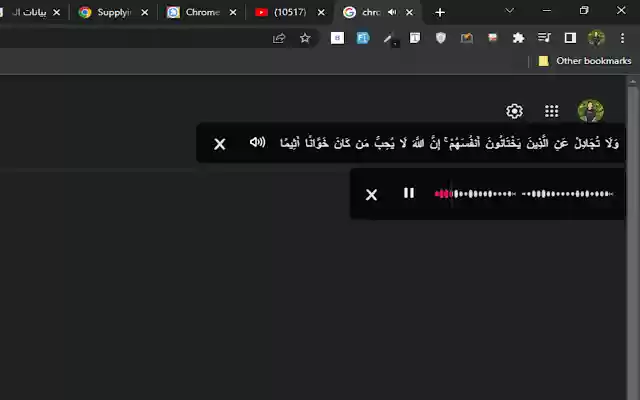Image resolution: width=640 pixels, height=400 pixels.
Task: Open the Other bookmarks folder
Action: click(585, 61)
